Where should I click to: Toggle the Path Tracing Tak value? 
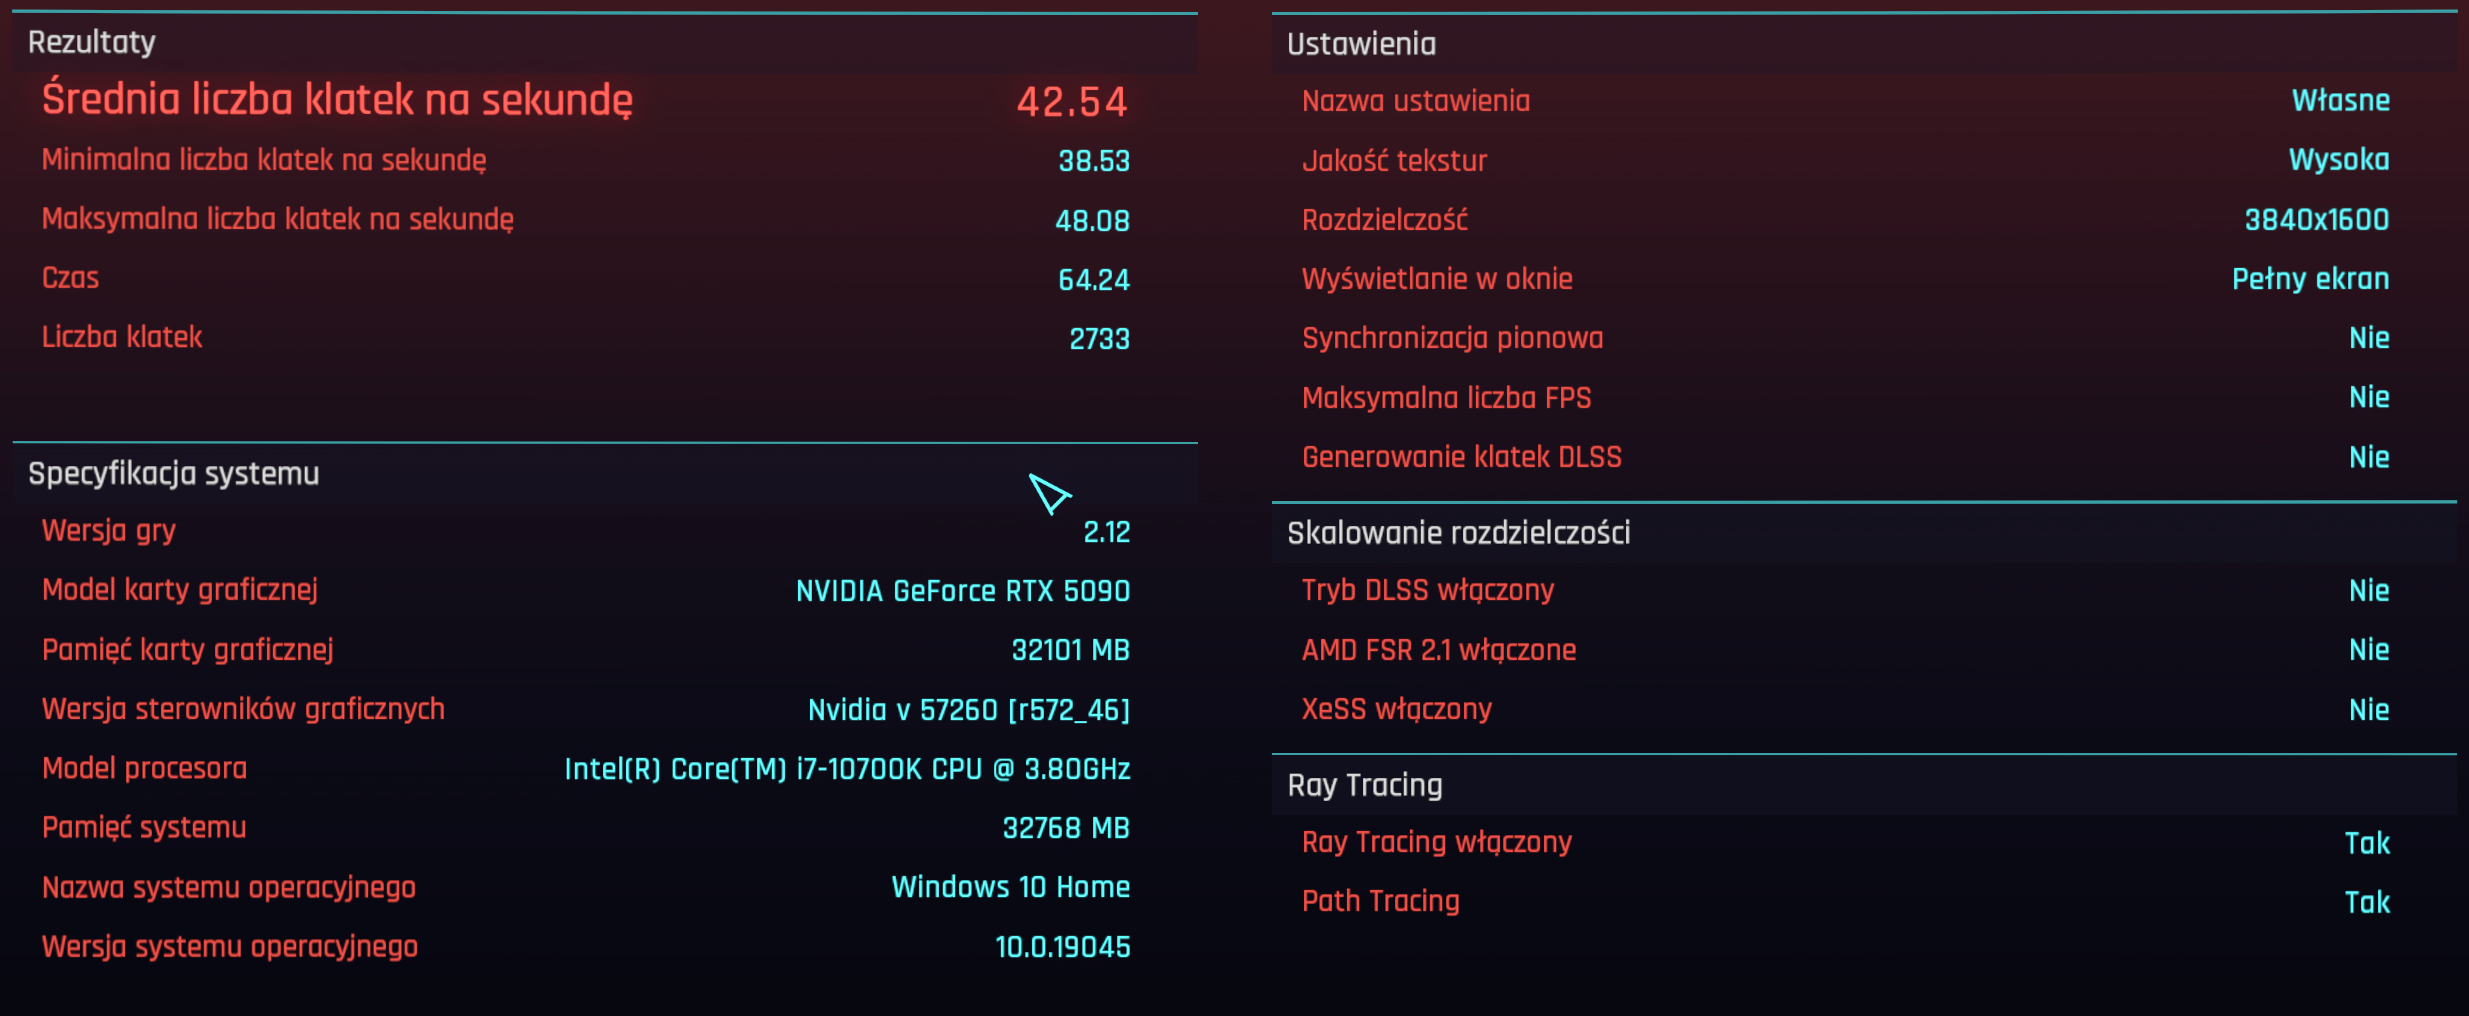click(x=2366, y=902)
